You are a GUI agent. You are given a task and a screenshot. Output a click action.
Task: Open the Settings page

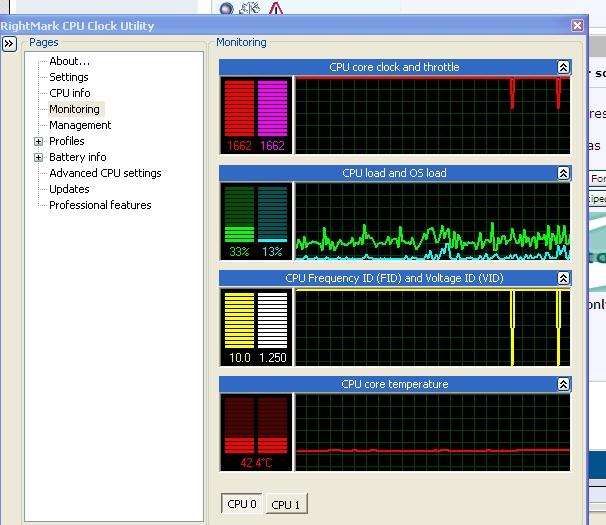tap(69, 77)
